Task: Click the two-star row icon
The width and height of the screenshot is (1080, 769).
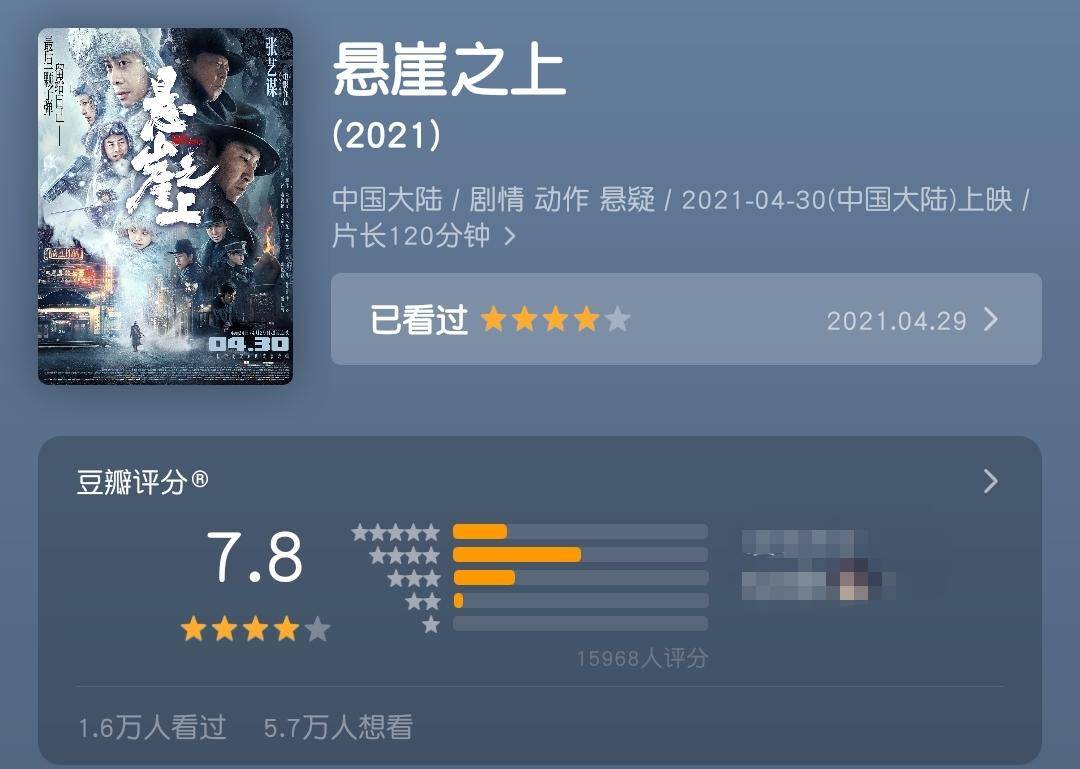Action: click(423, 602)
